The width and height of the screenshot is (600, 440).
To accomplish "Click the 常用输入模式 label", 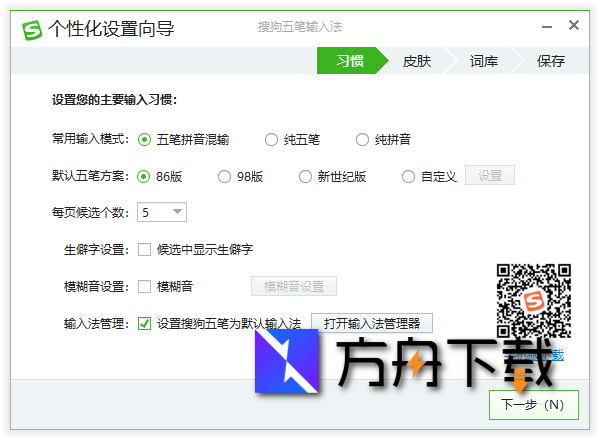I will click(x=90, y=139).
